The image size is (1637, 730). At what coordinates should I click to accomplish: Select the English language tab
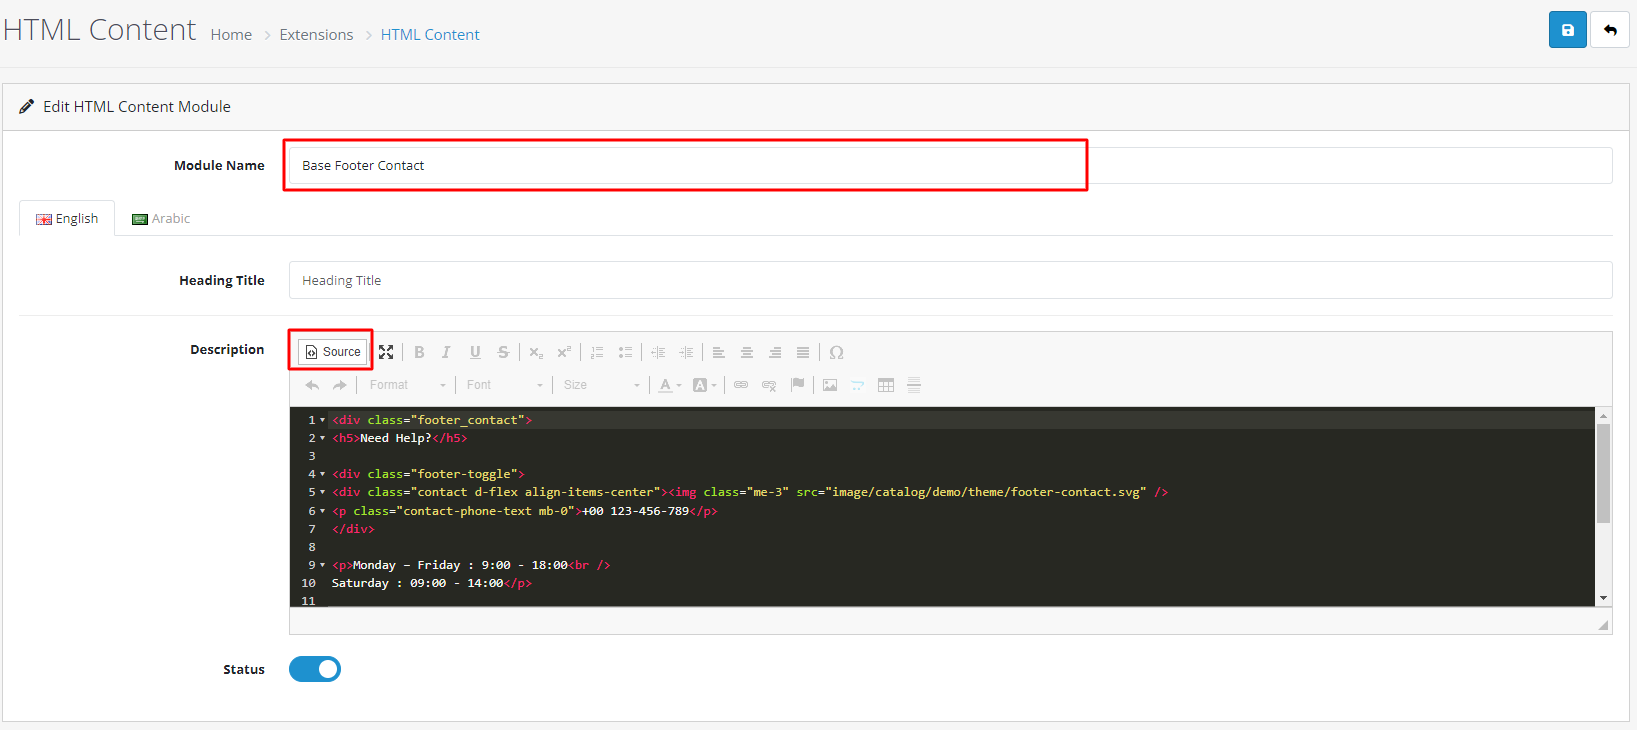(x=67, y=219)
